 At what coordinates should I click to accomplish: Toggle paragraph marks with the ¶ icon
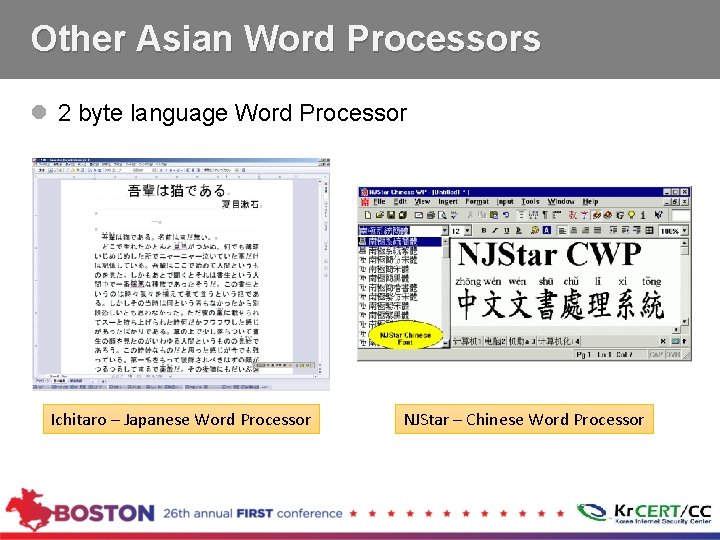[545, 215]
